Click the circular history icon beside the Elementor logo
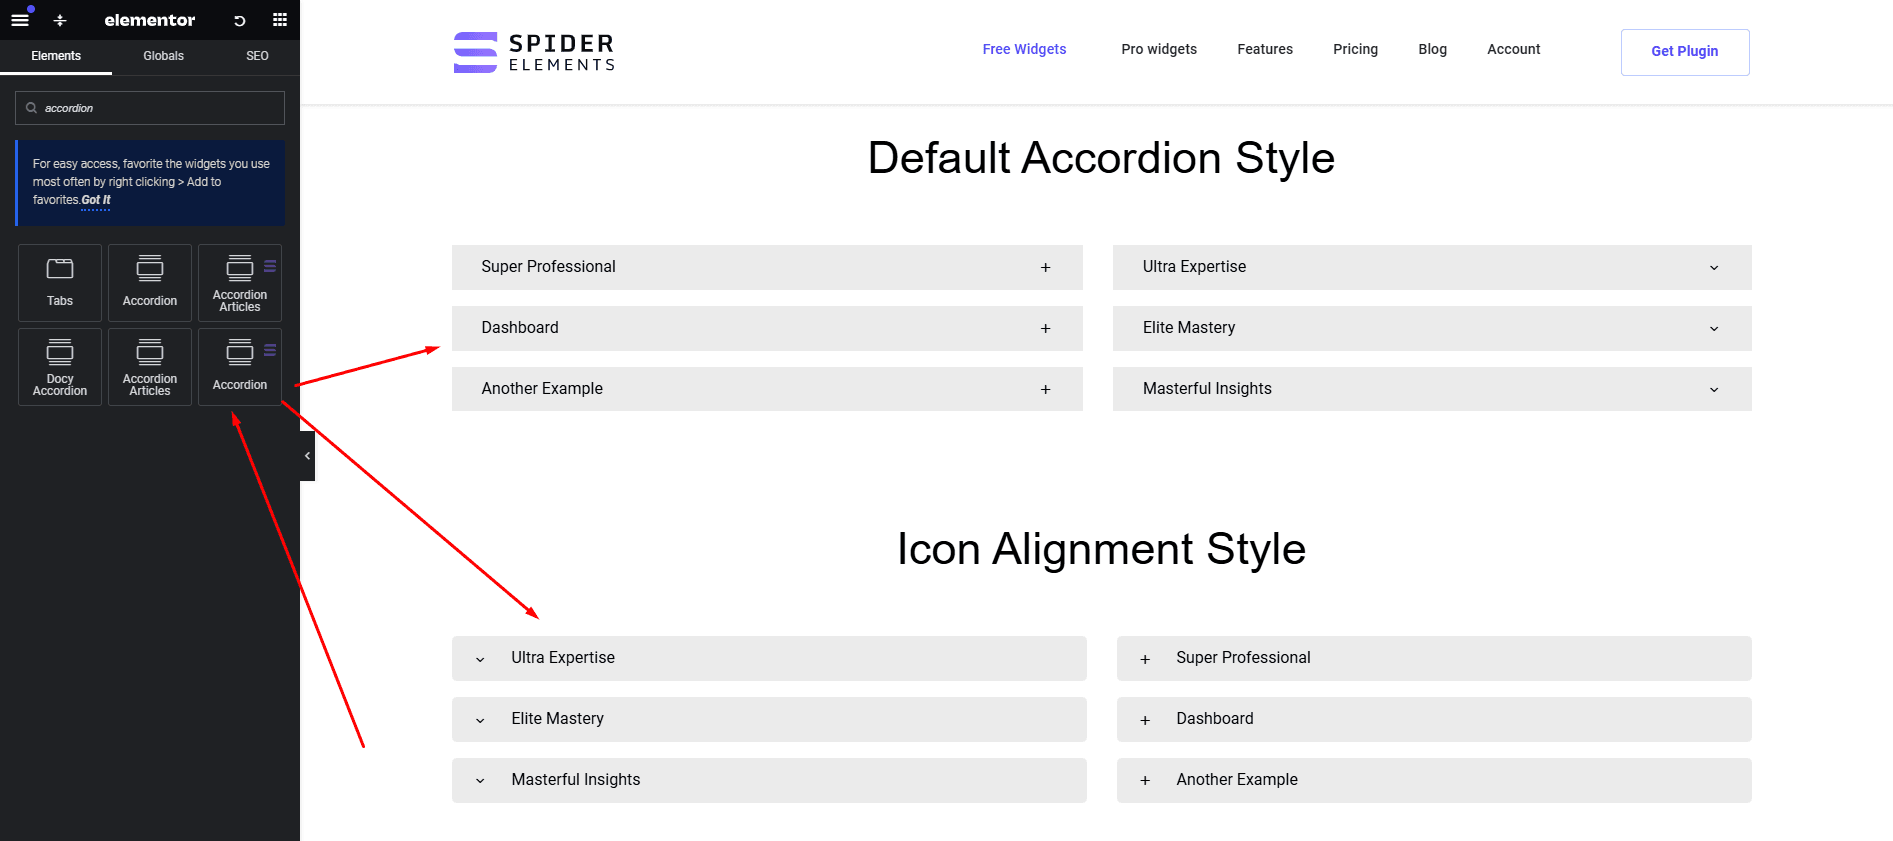Viewport: 1893px width, 841px height. 240,20
